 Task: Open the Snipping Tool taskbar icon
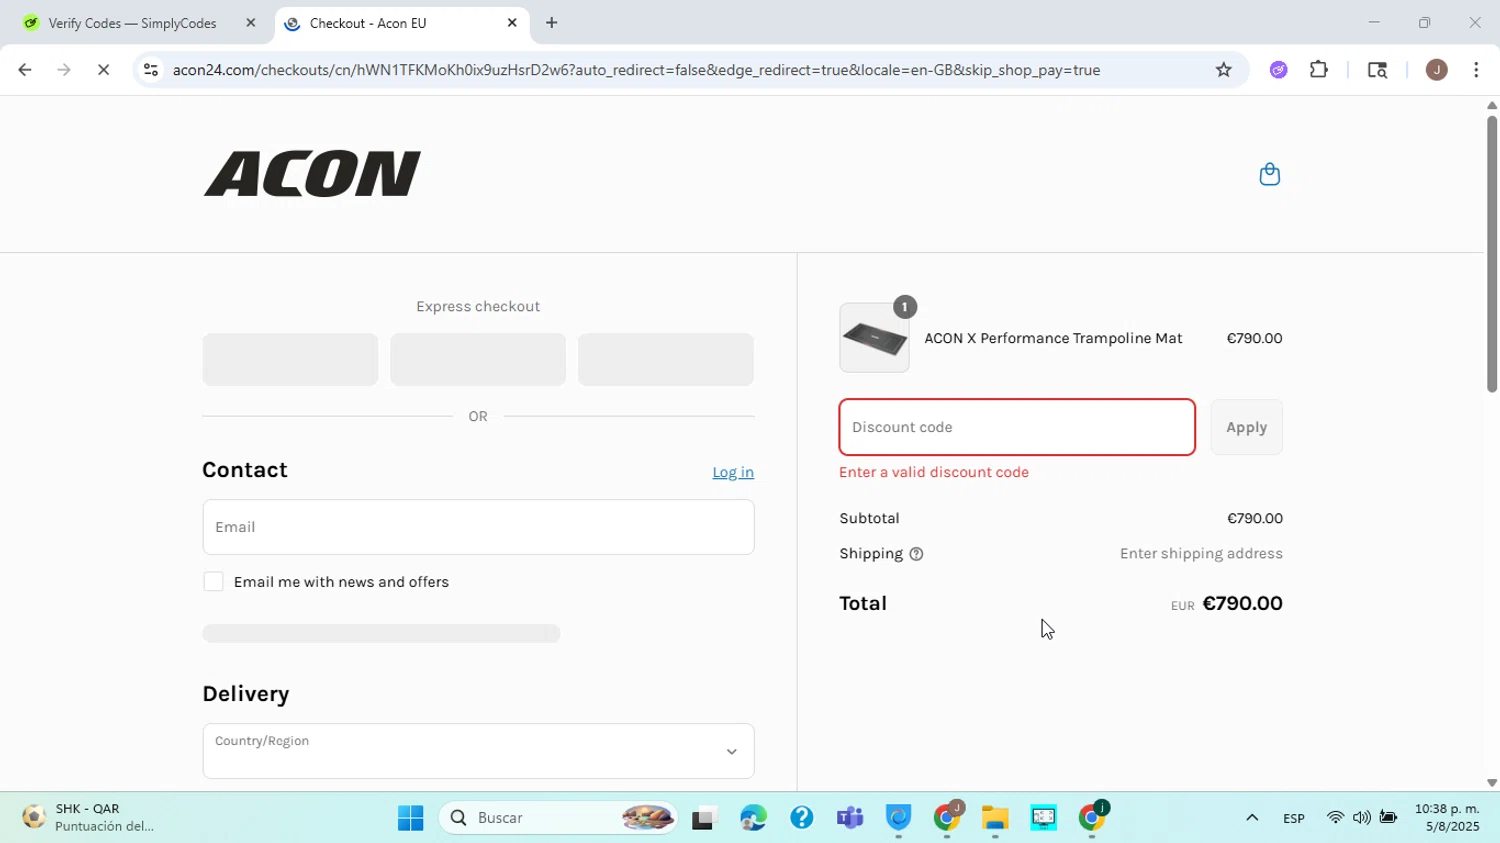(1043, 818)
